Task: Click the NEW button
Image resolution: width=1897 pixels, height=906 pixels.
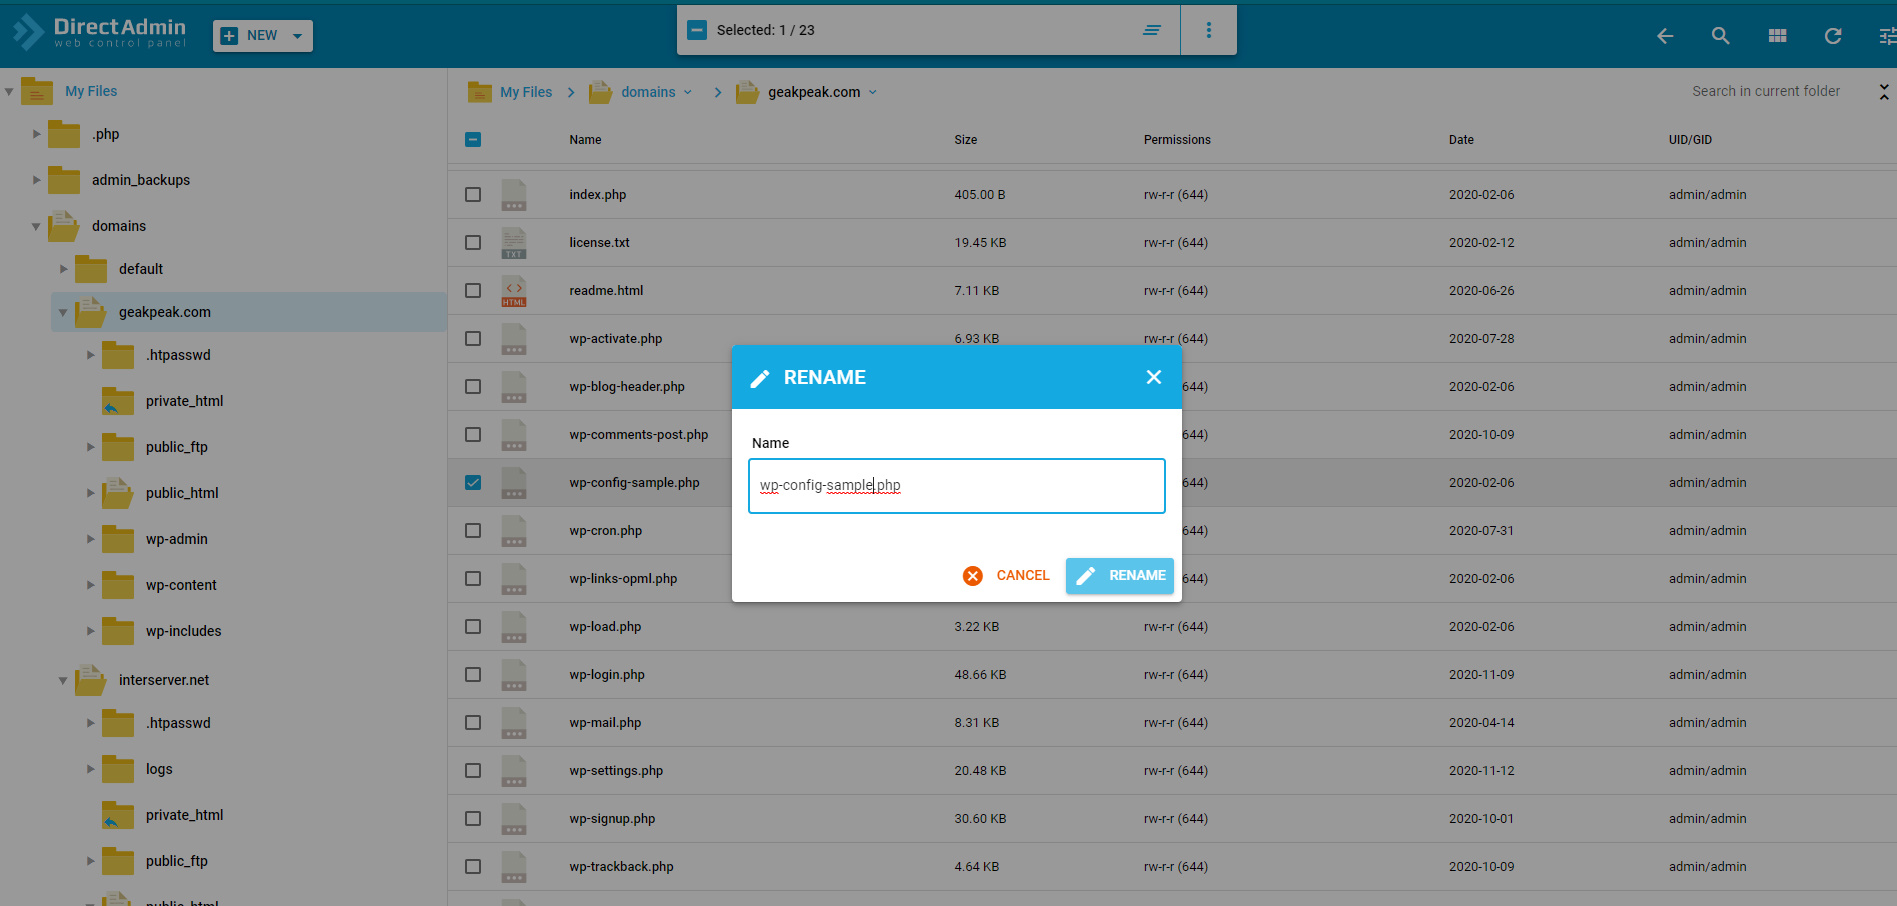Action: pyautogui.click(x=263, y=36)
